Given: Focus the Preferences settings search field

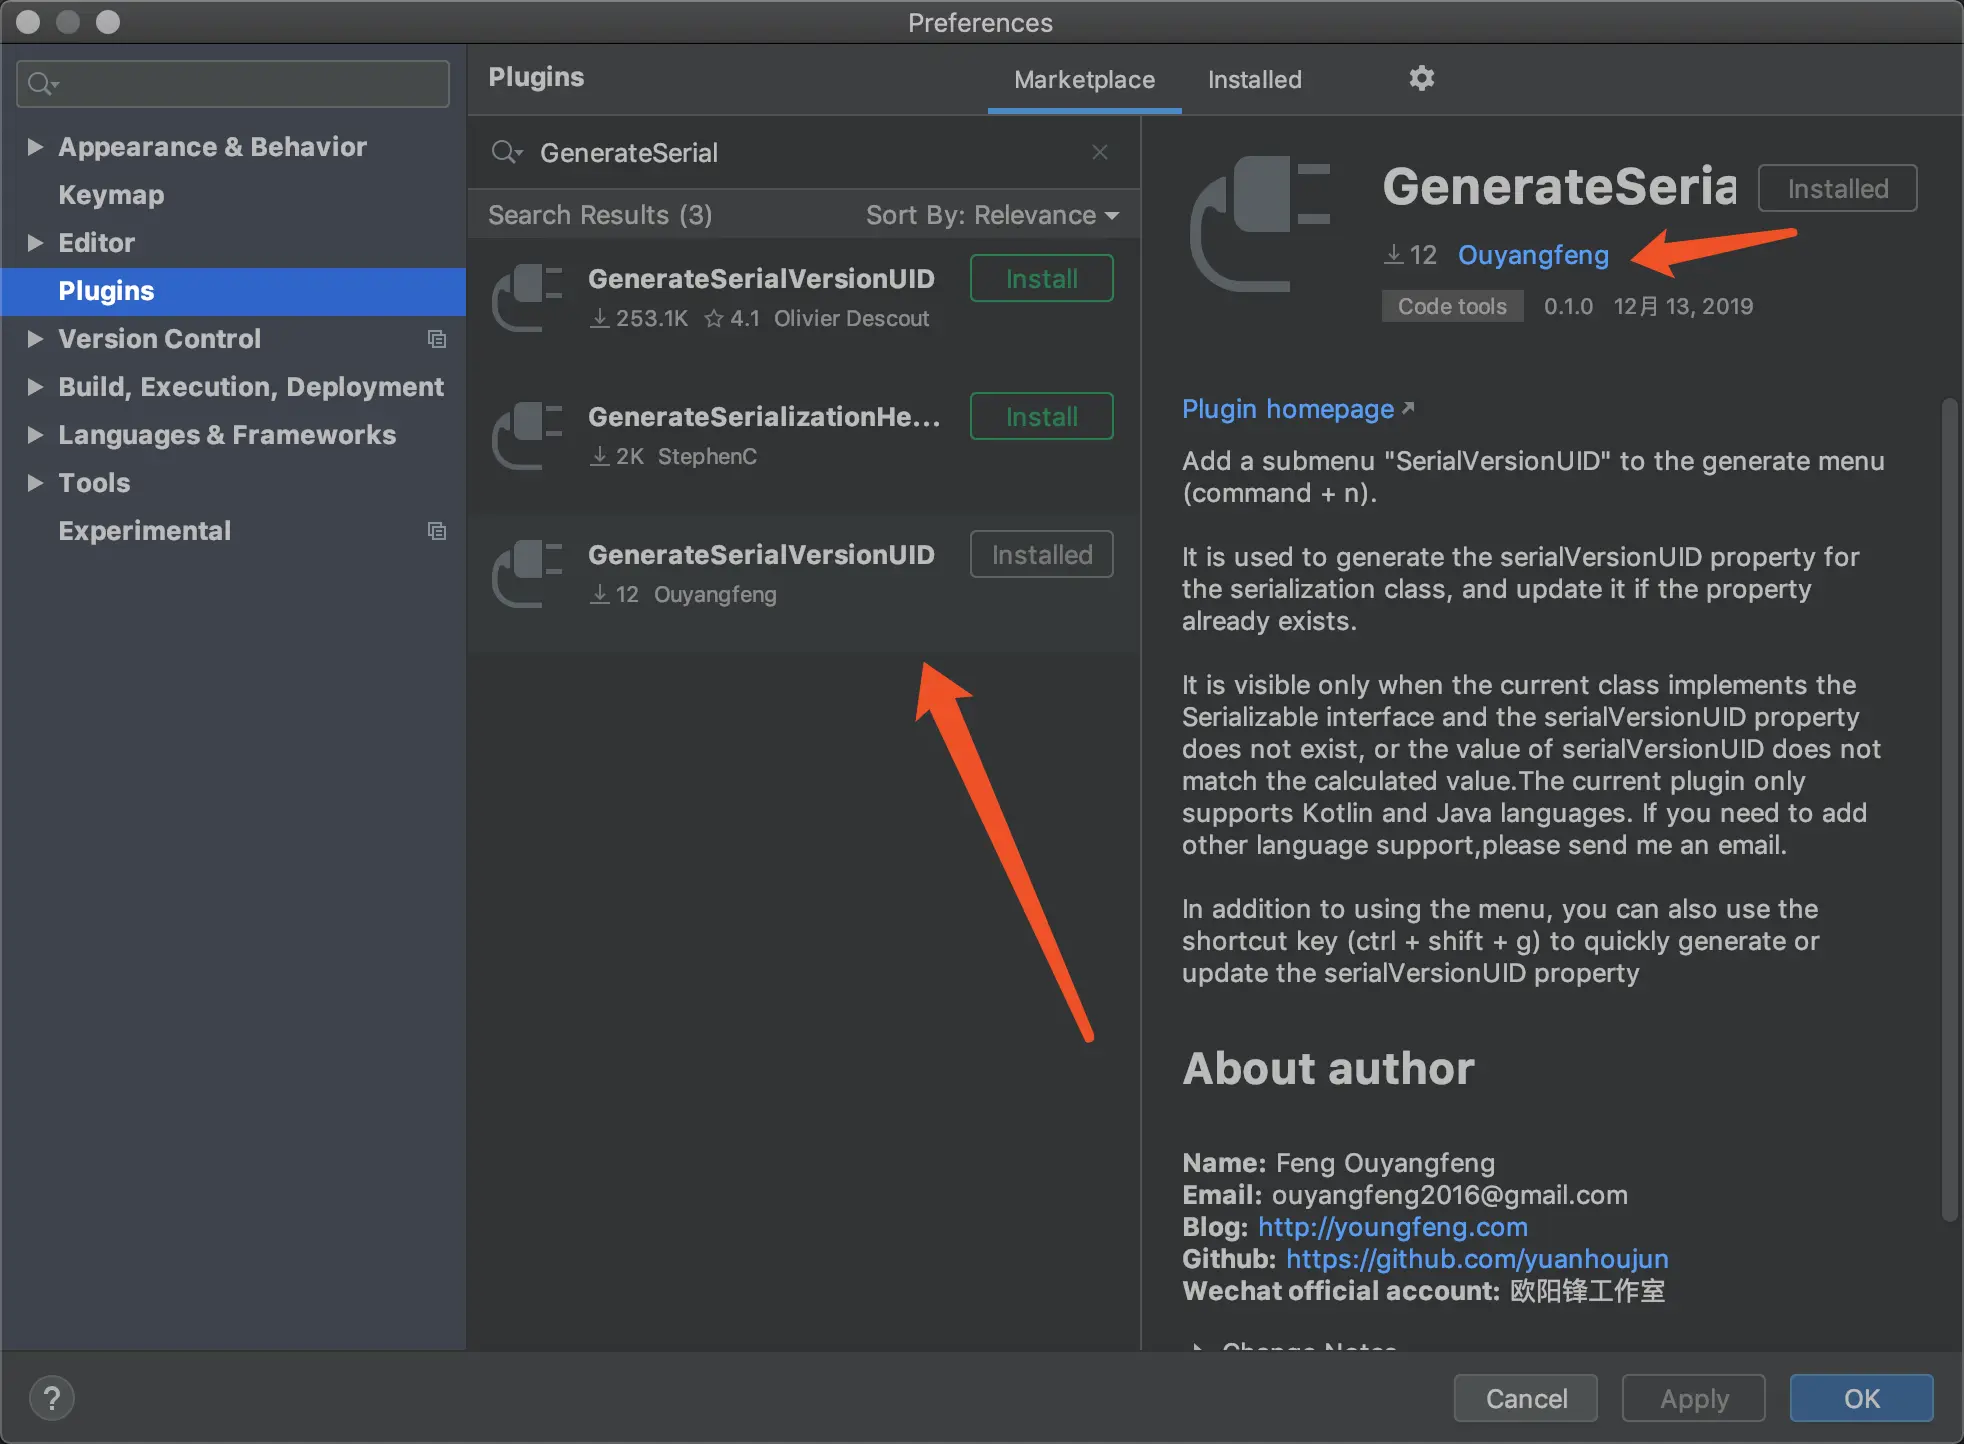Looking at the screenshot, I should tap(250, 84).
